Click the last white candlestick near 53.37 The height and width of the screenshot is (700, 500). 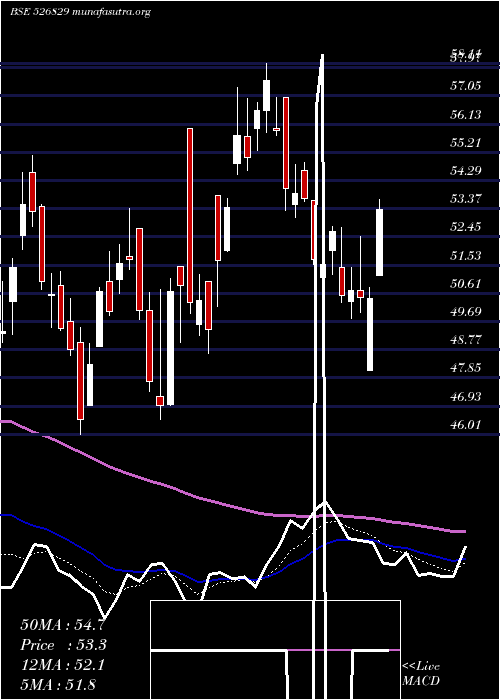click(x=379, y=242)
